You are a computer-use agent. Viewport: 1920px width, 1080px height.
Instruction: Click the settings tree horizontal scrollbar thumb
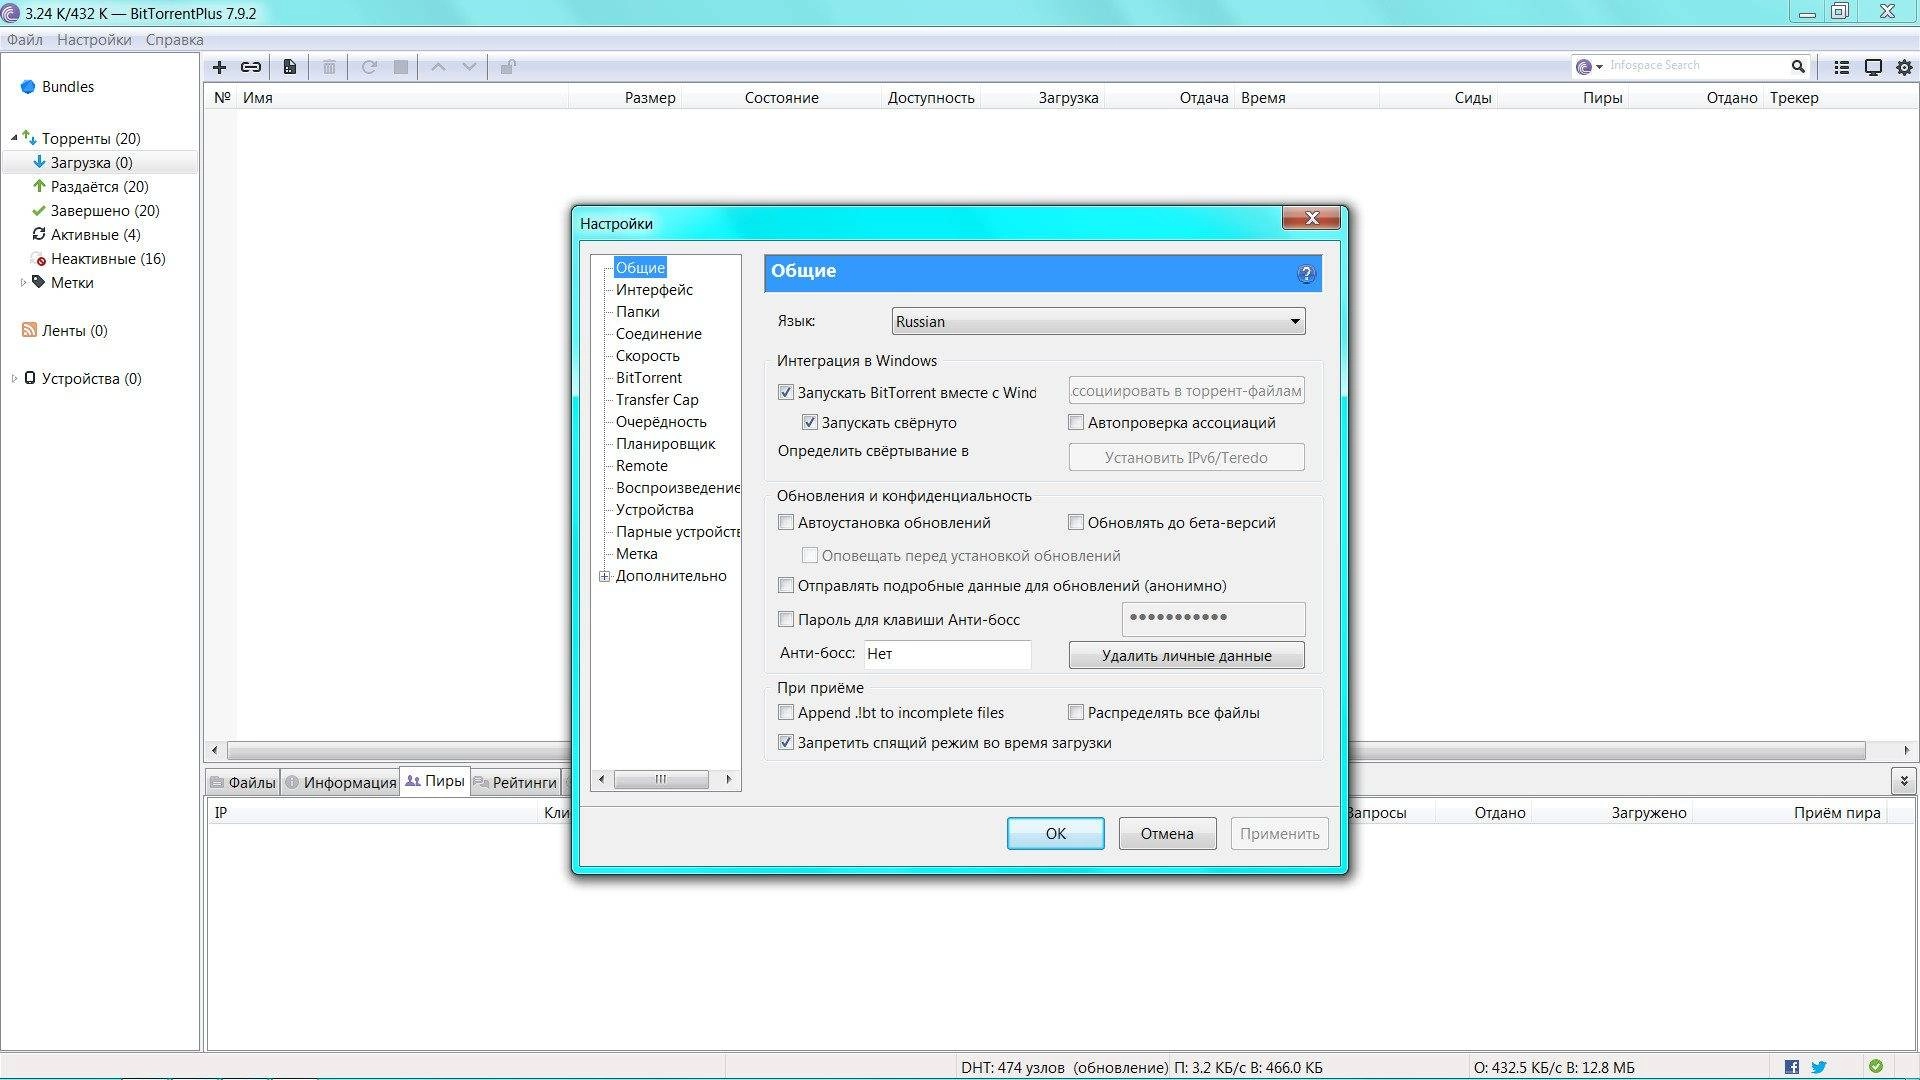point(661,779)
